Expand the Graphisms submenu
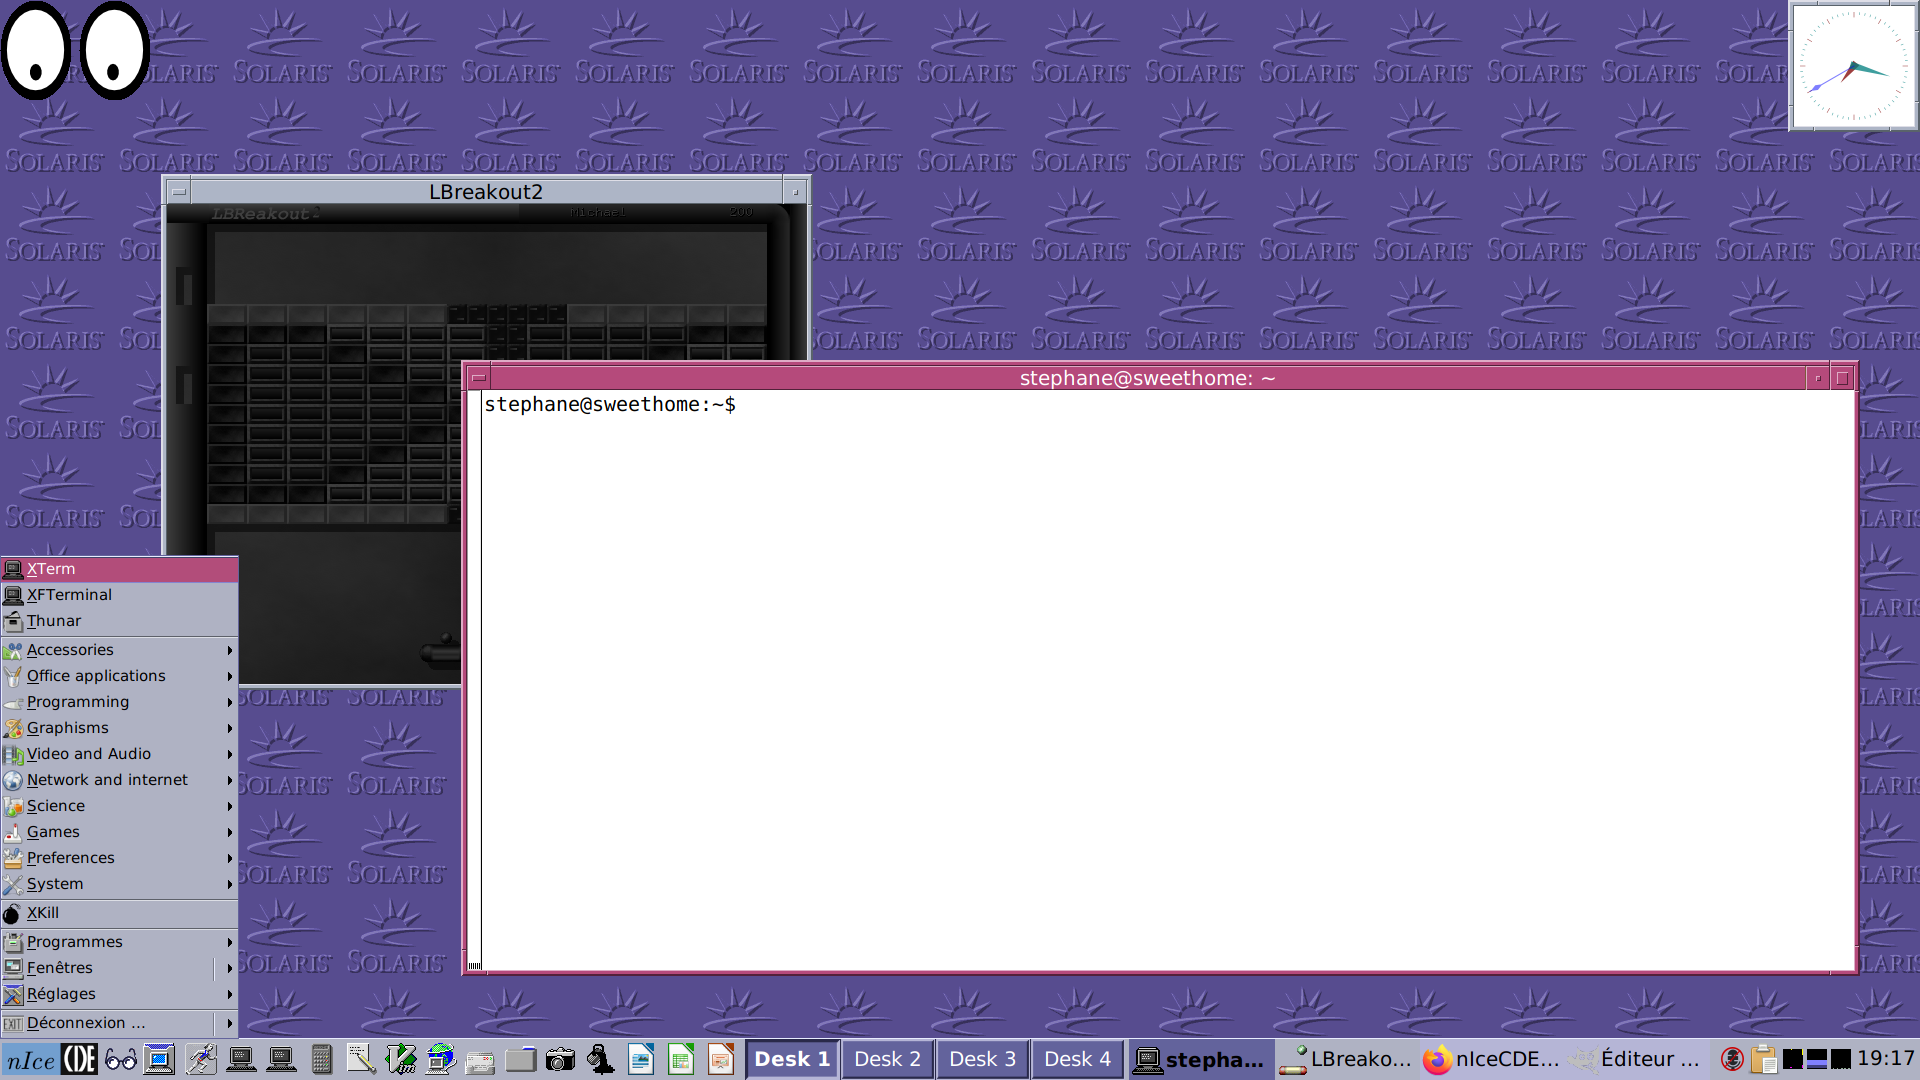This screenshot has width=1920, height=1080. tap(119, 728)
